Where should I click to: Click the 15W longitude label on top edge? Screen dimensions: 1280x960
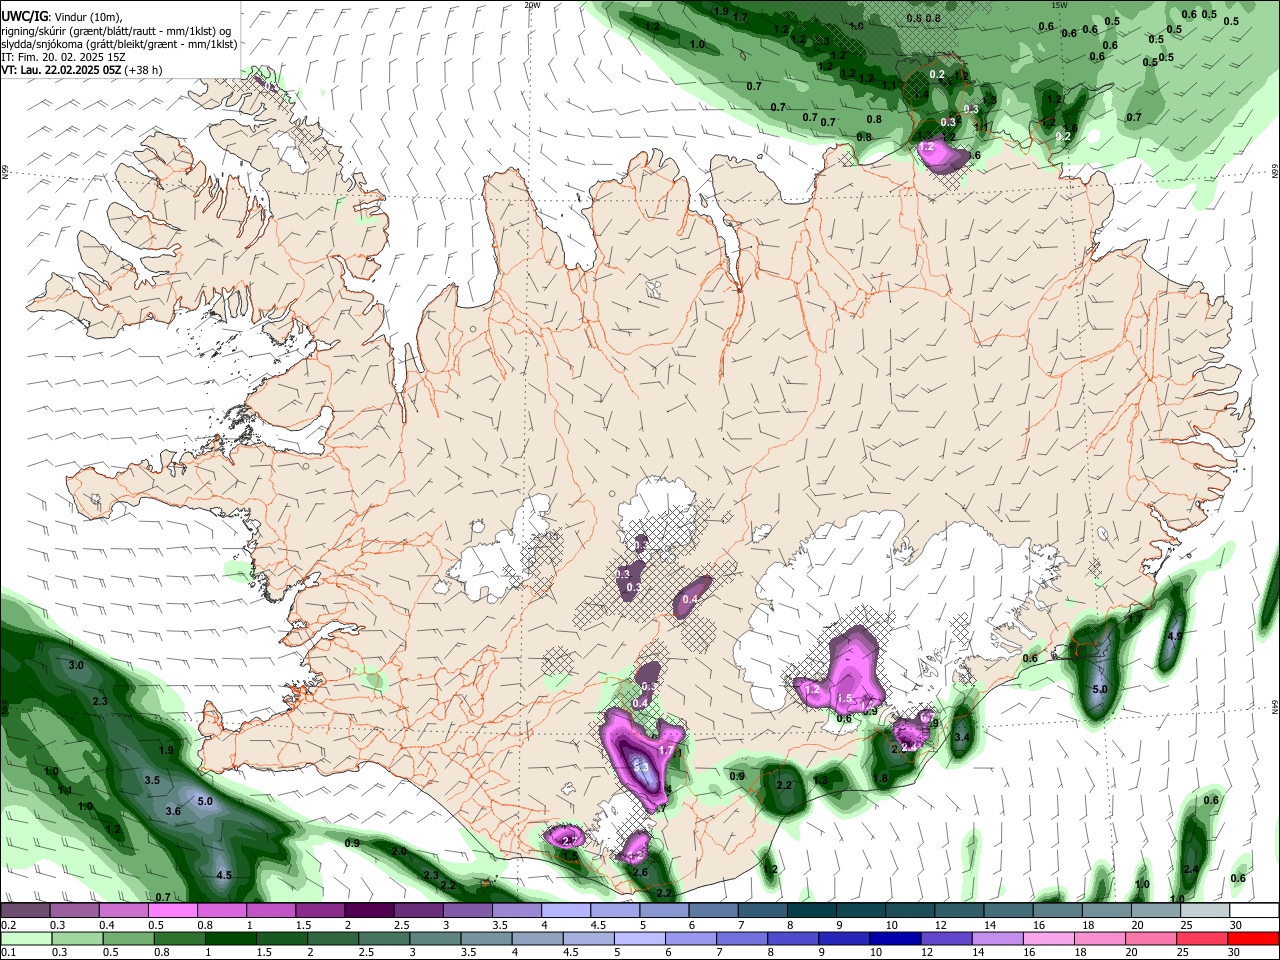click(x=1060, y=5)
